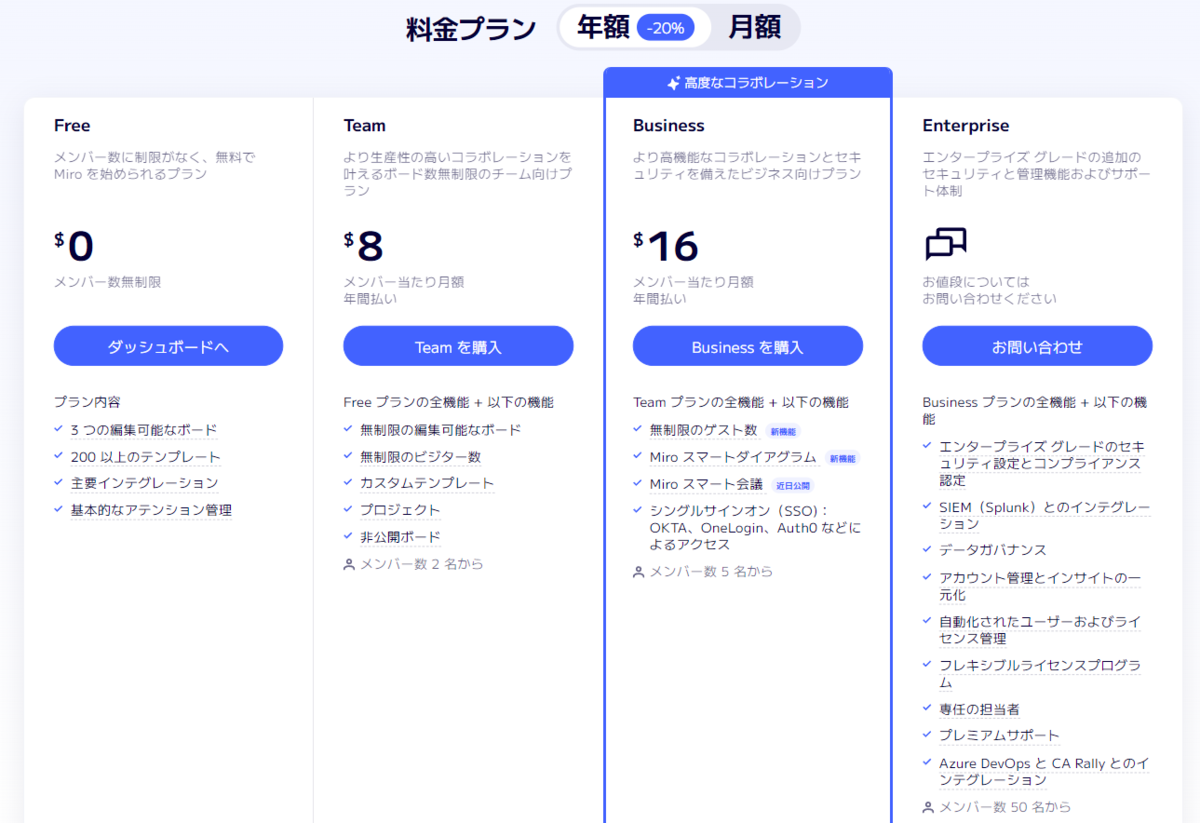This screenshot has height=823, width=1200.
Task: Click the カスタムテンプレート feature
Action: [427, 483]
